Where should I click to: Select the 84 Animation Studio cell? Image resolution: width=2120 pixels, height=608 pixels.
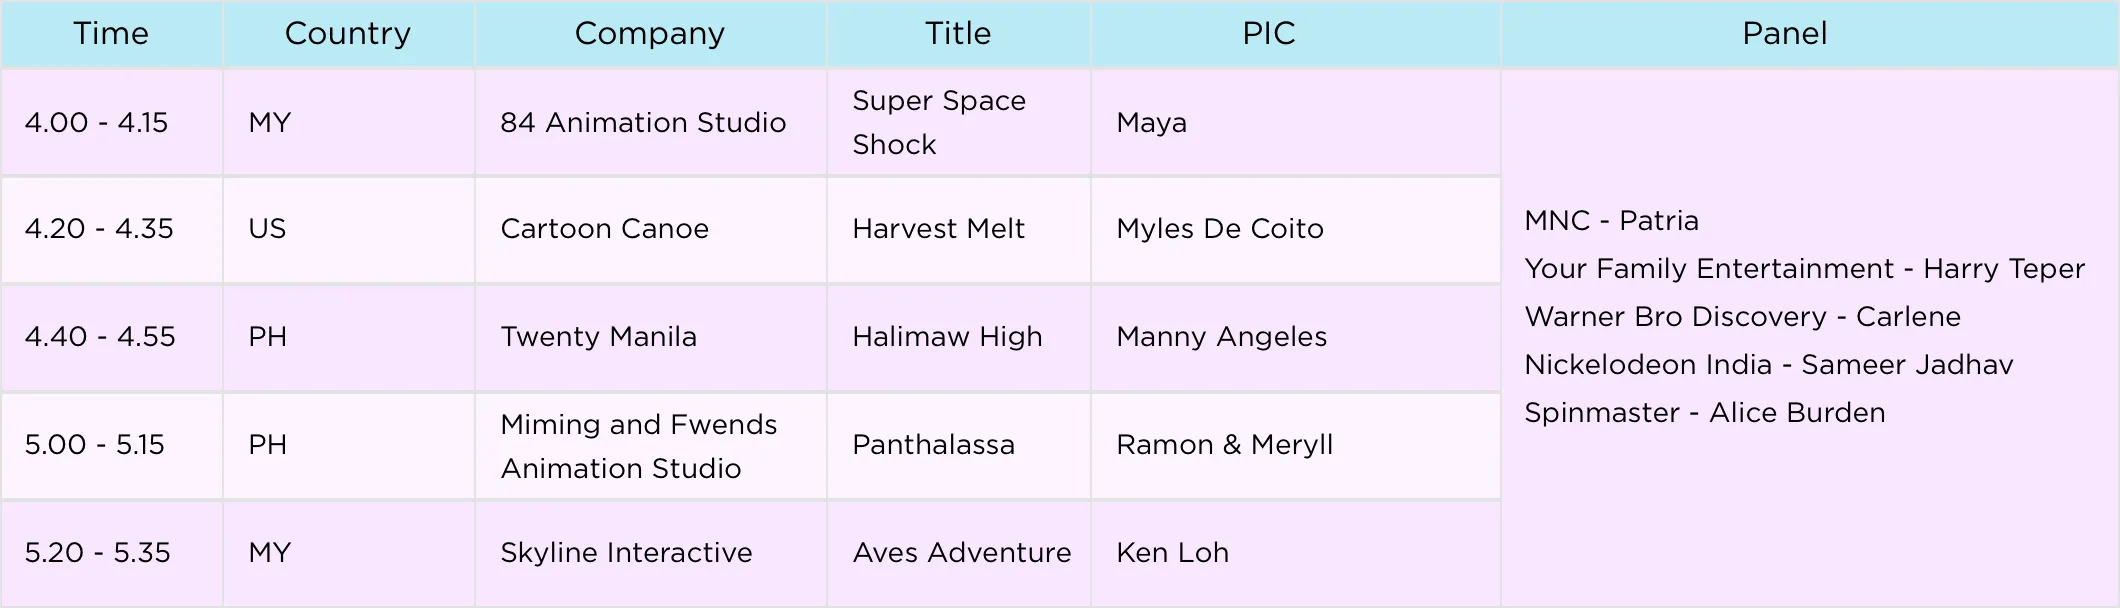tap(643, 123)
